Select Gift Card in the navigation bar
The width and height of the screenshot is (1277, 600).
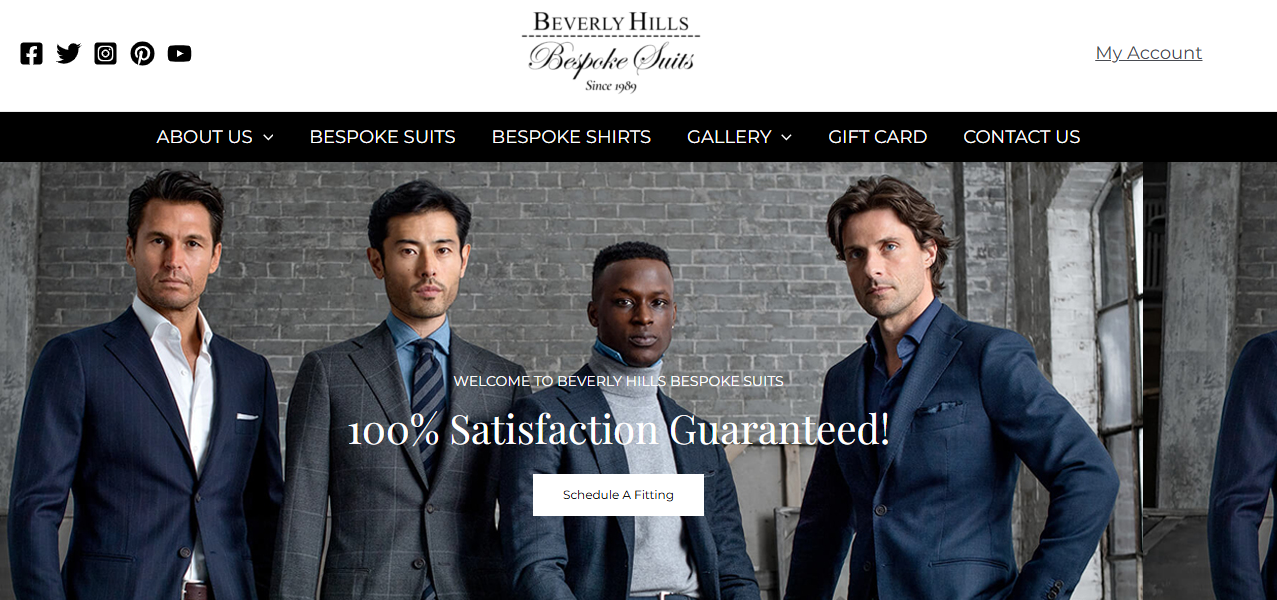point(877,137)
